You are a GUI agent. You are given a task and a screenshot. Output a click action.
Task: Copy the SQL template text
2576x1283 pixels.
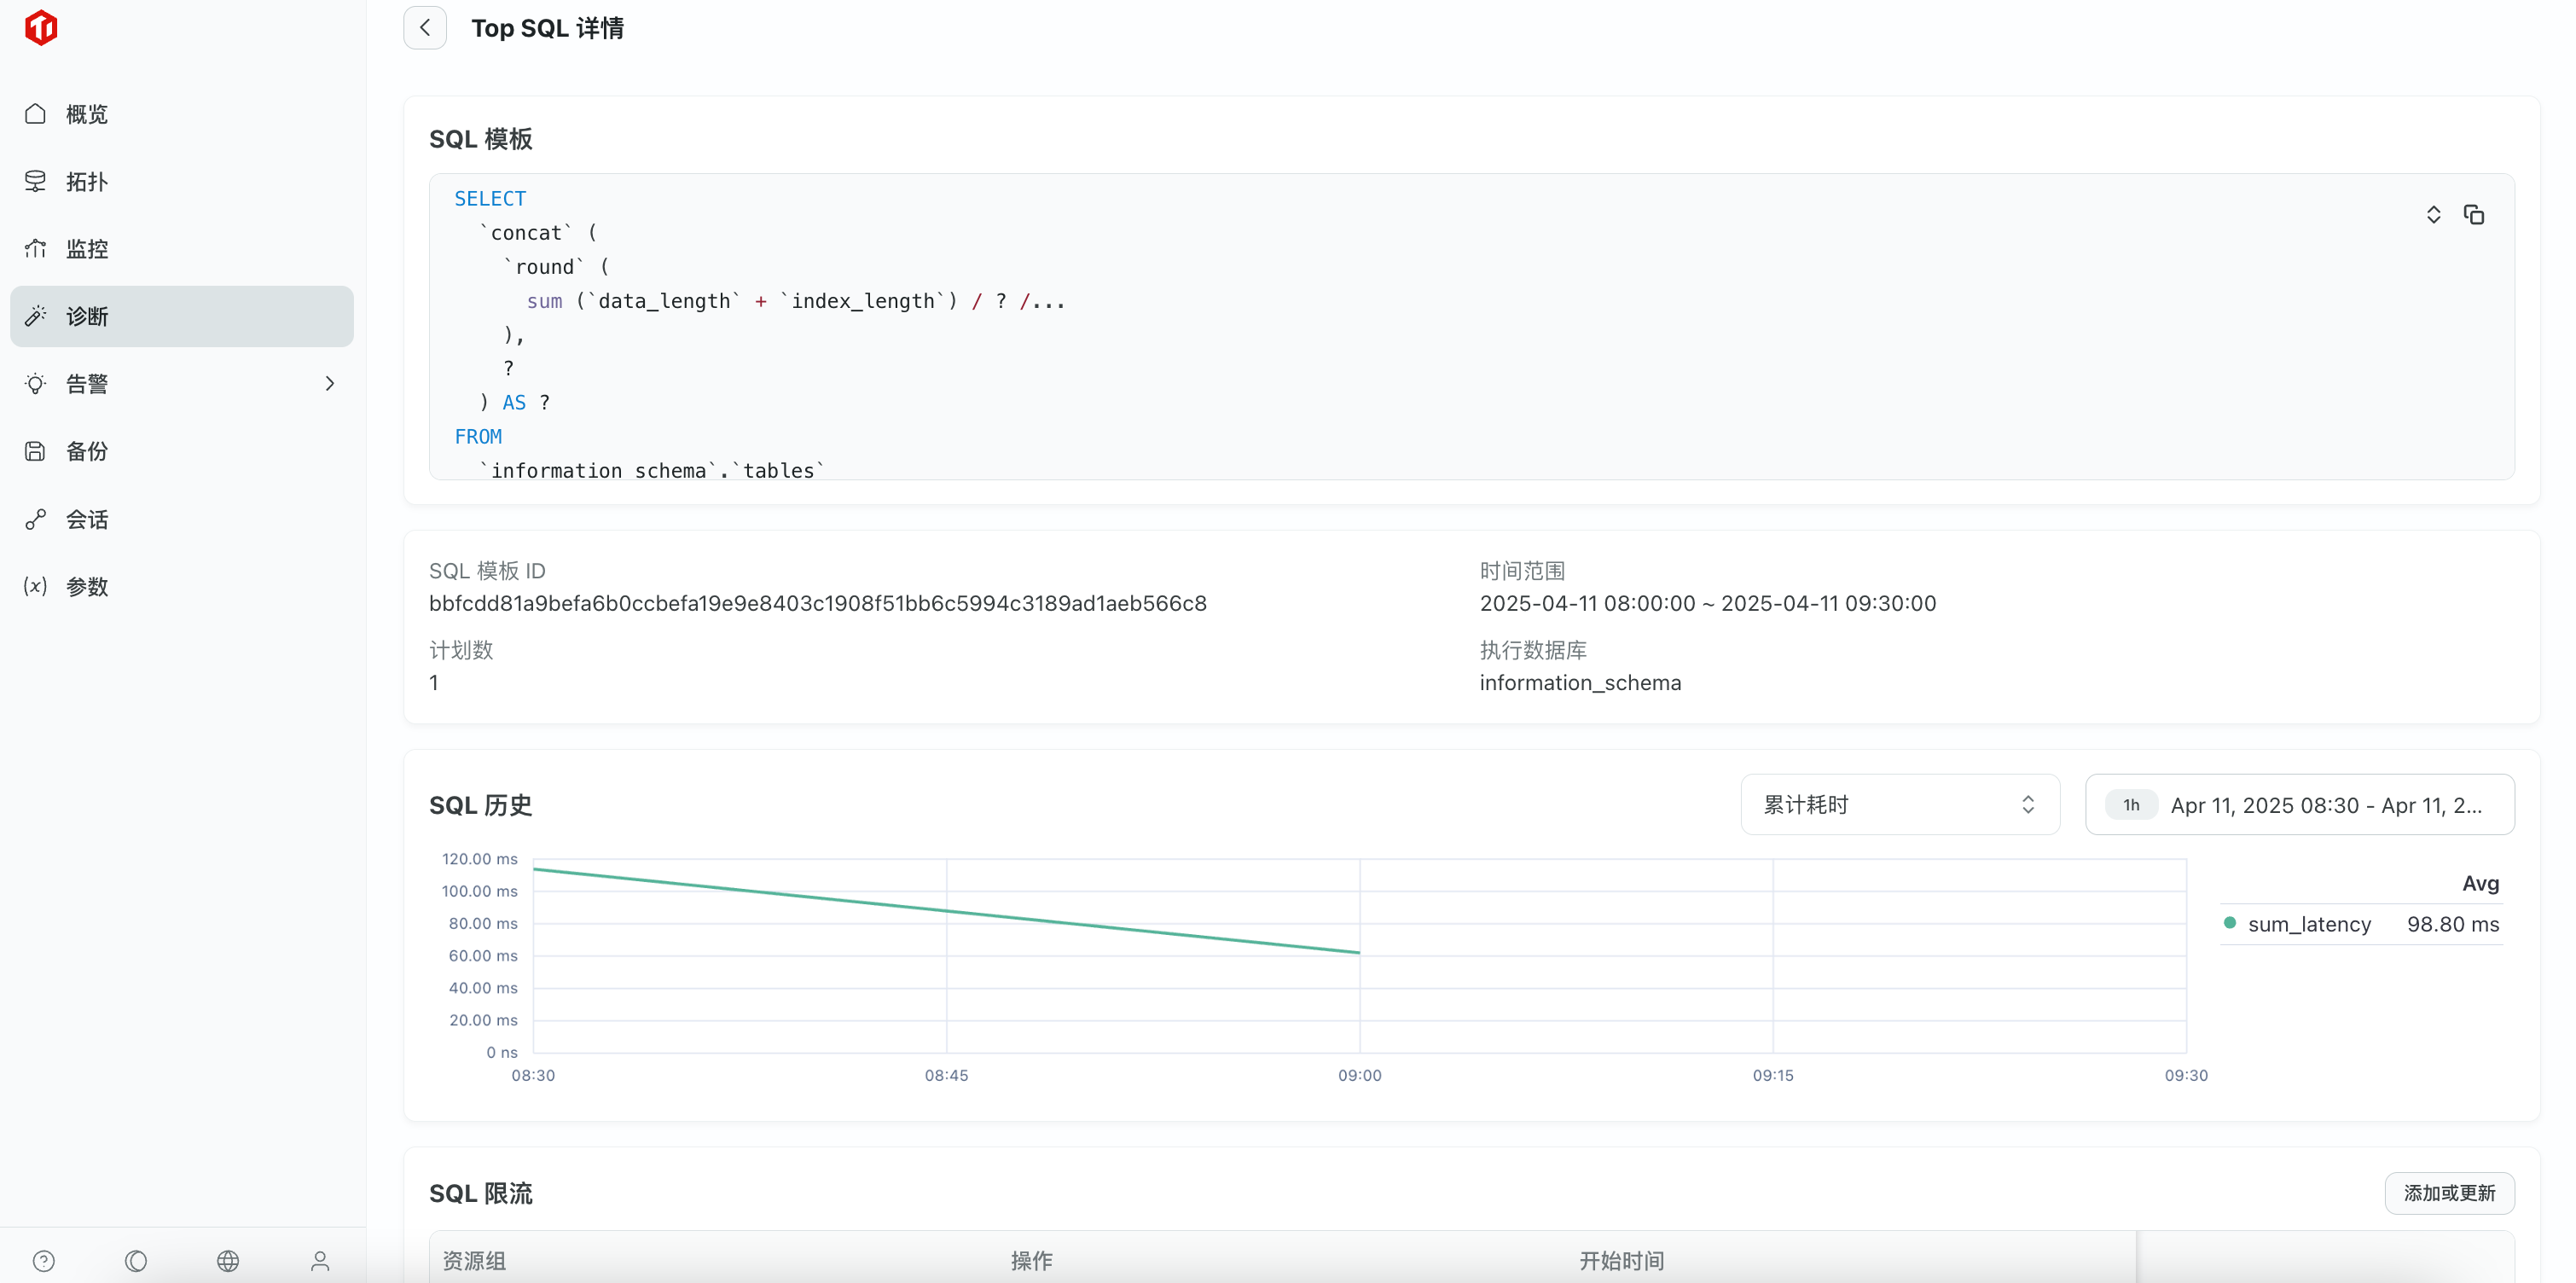pyautogui.click(x=2474, y=215)
